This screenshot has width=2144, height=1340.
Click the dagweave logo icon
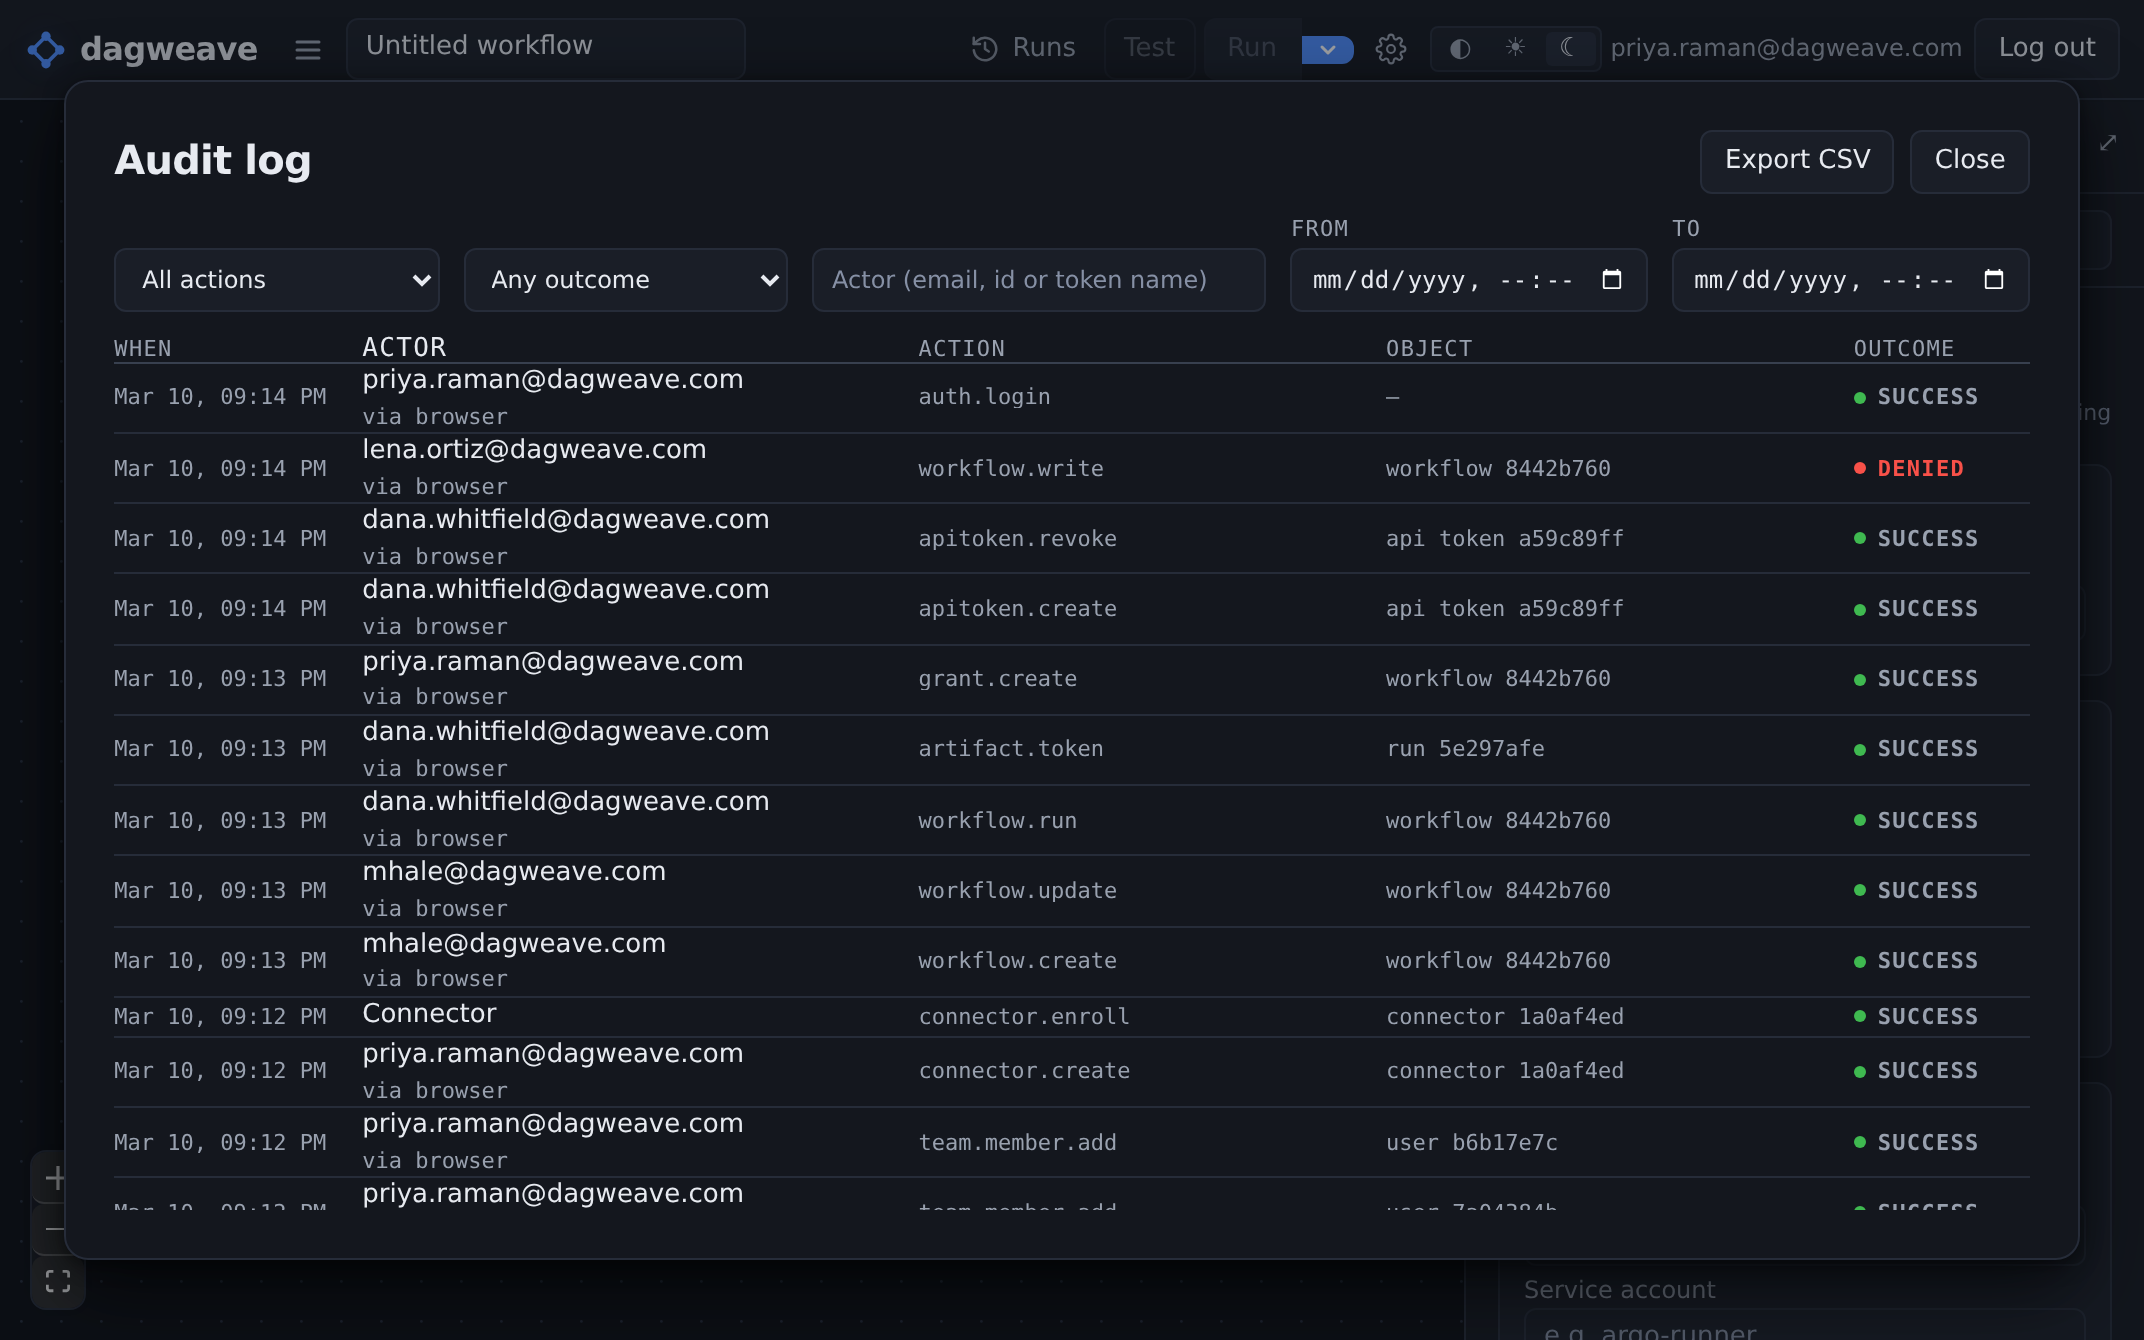[46, 49]
